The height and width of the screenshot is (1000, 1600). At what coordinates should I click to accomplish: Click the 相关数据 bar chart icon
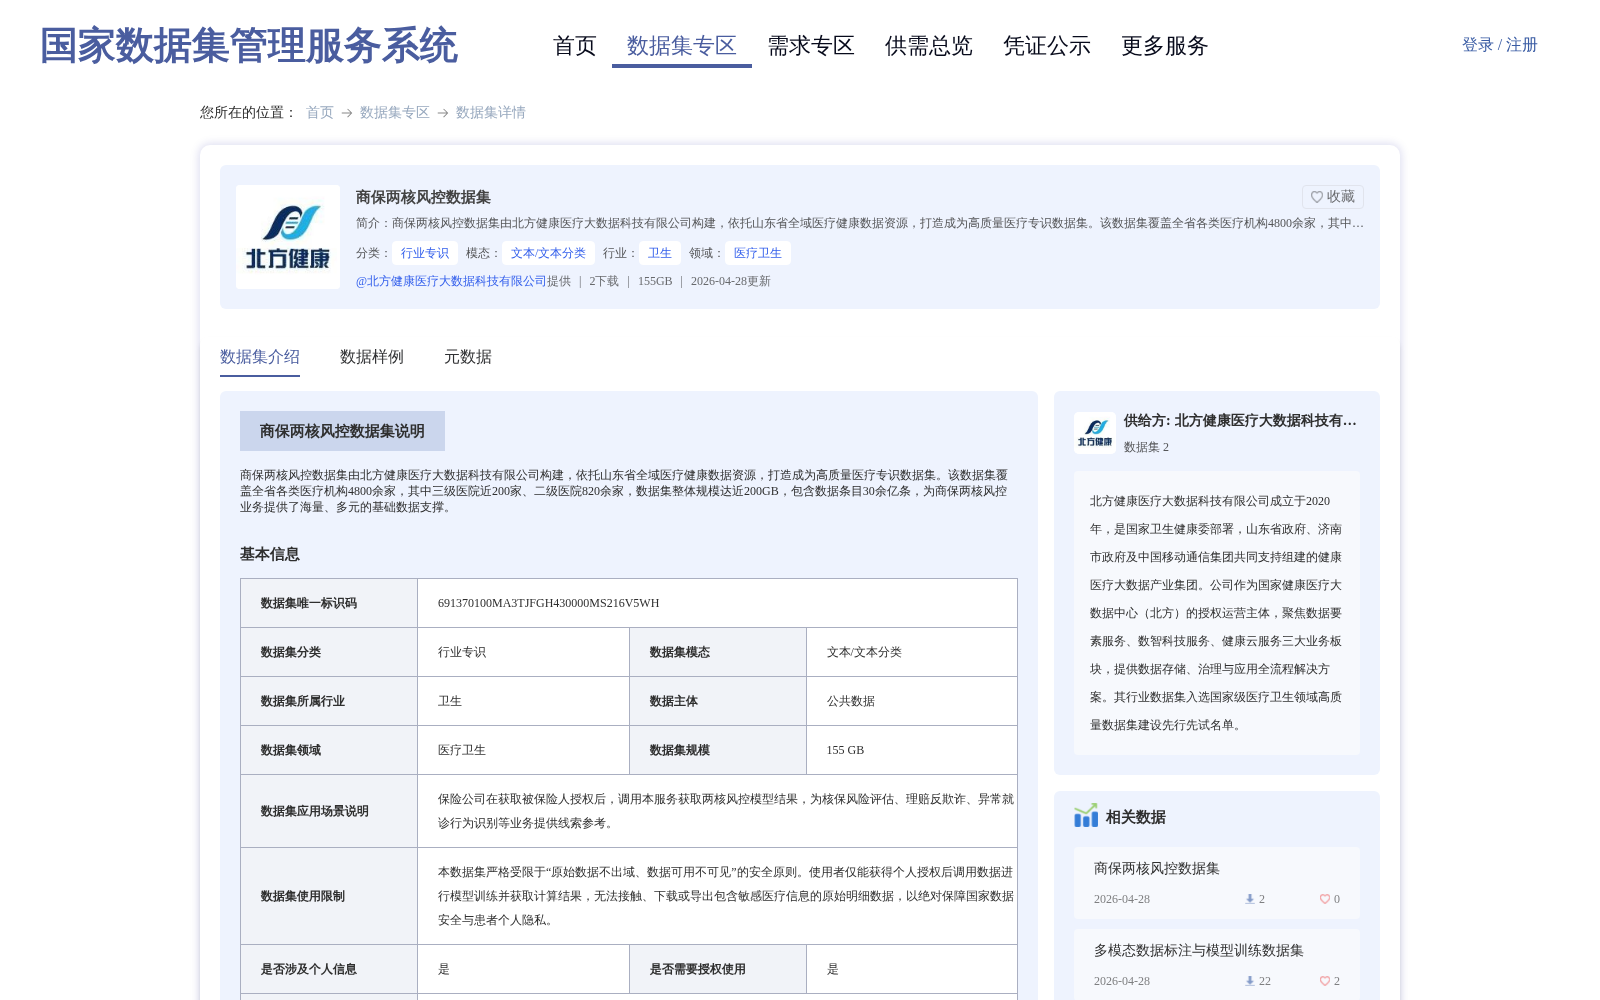[1086, 816]
